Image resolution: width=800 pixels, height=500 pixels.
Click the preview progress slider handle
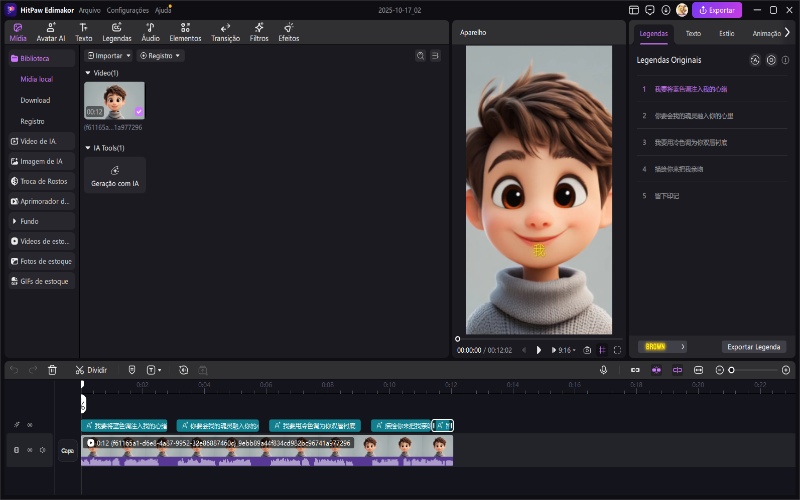(x=457, y=338)
